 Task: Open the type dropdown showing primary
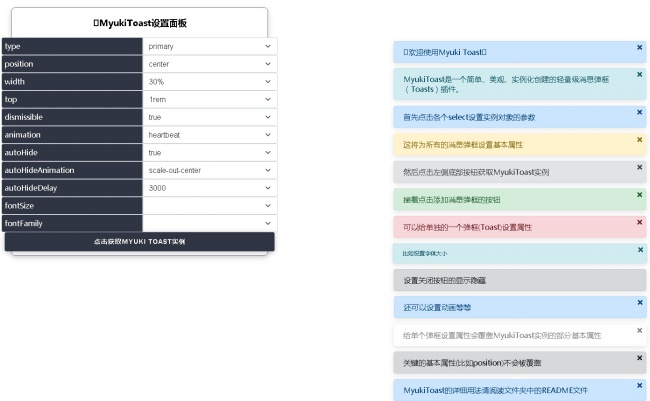coord(209,46)
